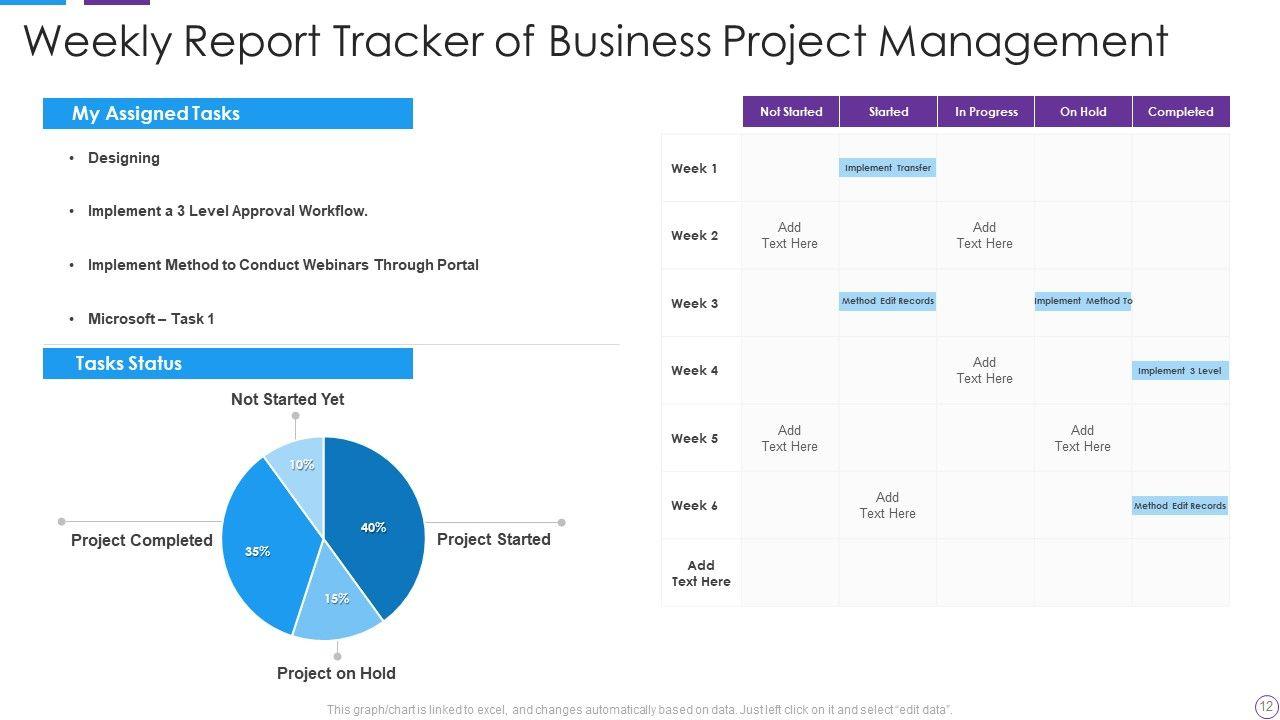Click Method Edit Records tag in Week 6
1280x720 pixels.
click(x=1180, y=506)
